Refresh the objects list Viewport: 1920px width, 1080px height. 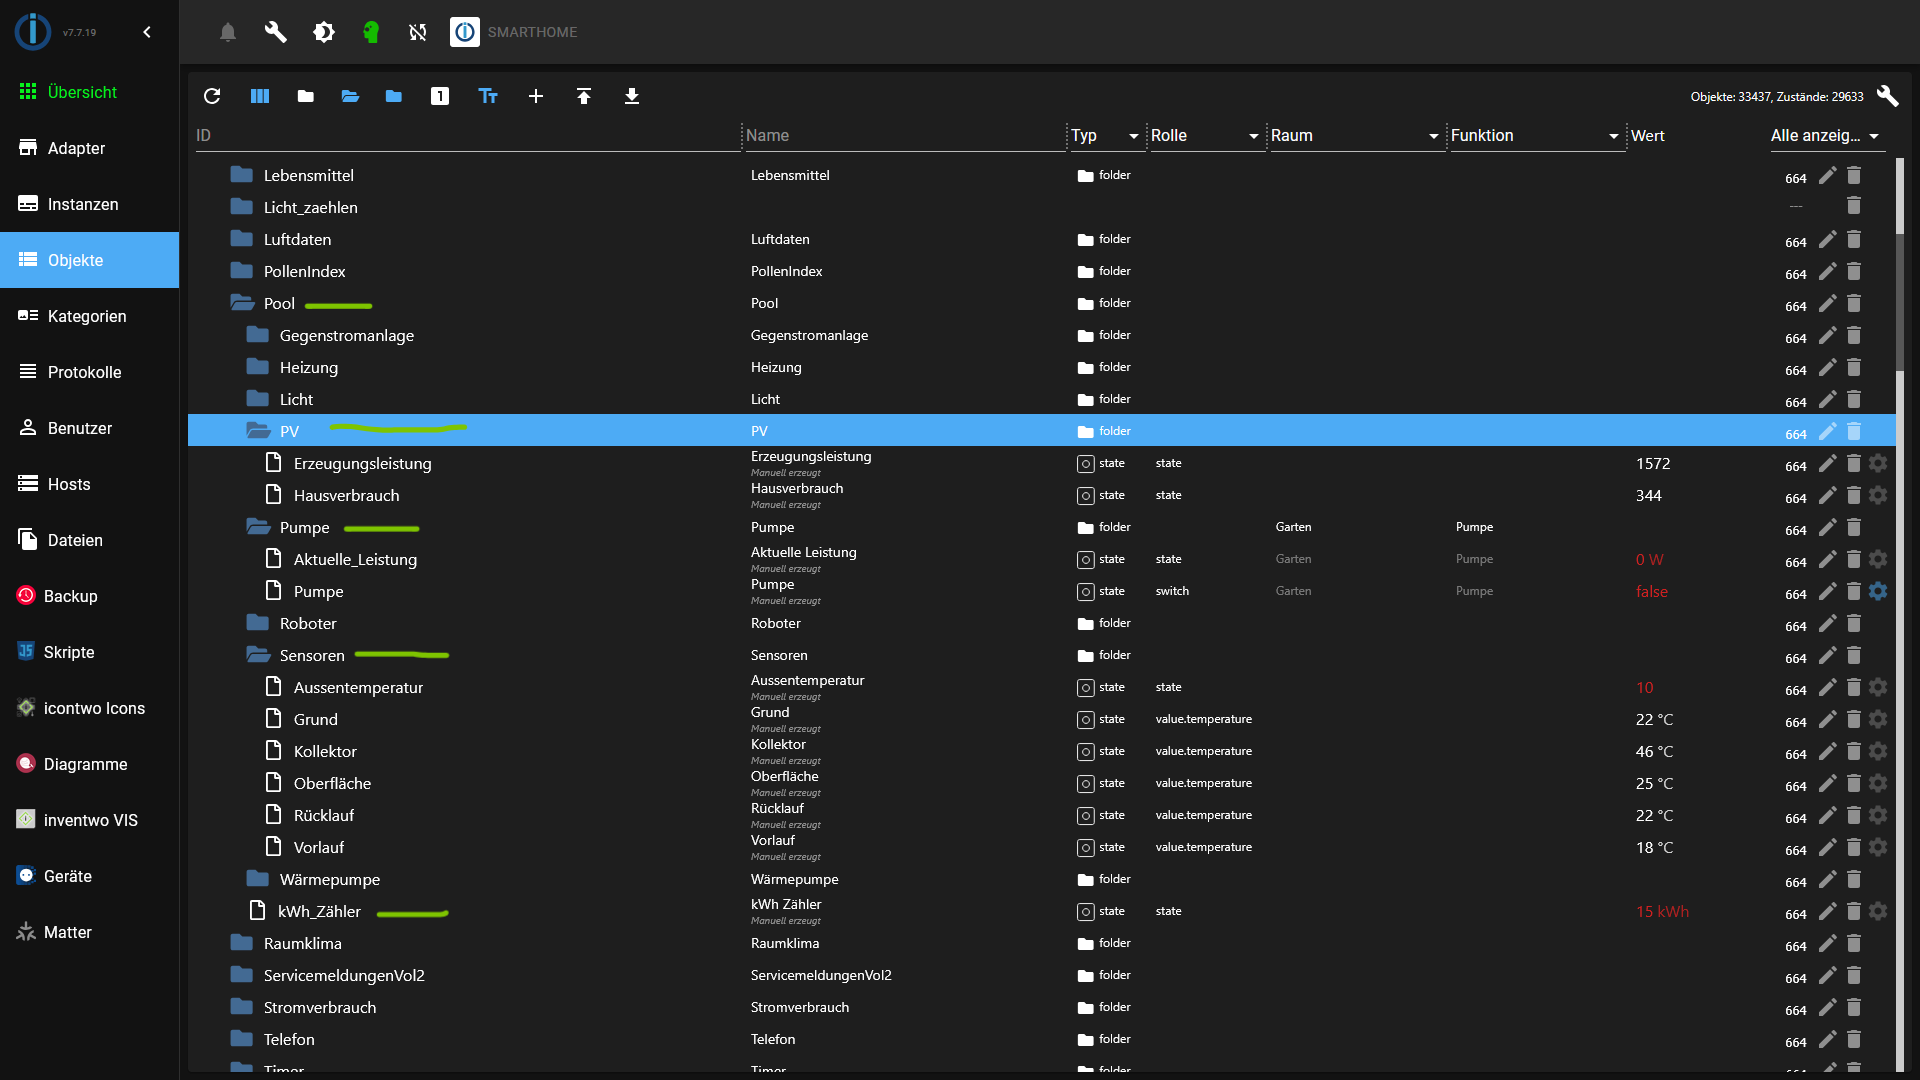point(212,96)
